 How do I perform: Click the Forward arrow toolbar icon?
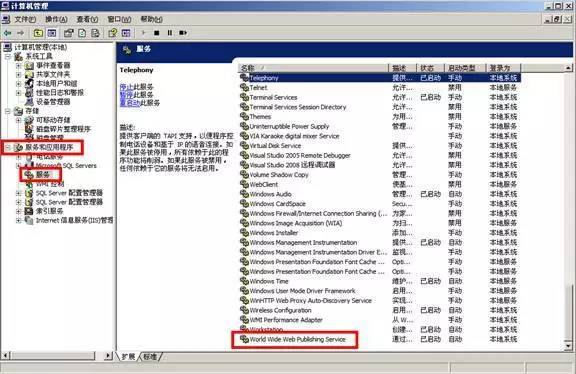click(x=21, y=33)
